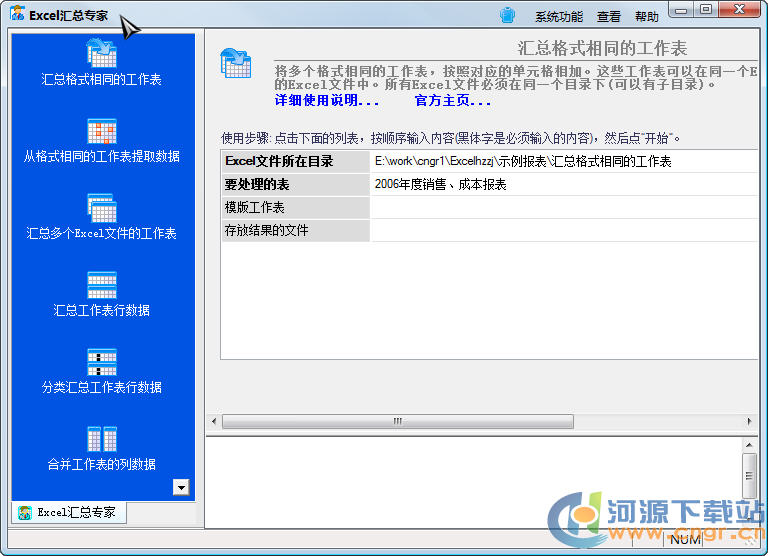
Task: Open the 查看 menu
Action: [x=609, y=17]
